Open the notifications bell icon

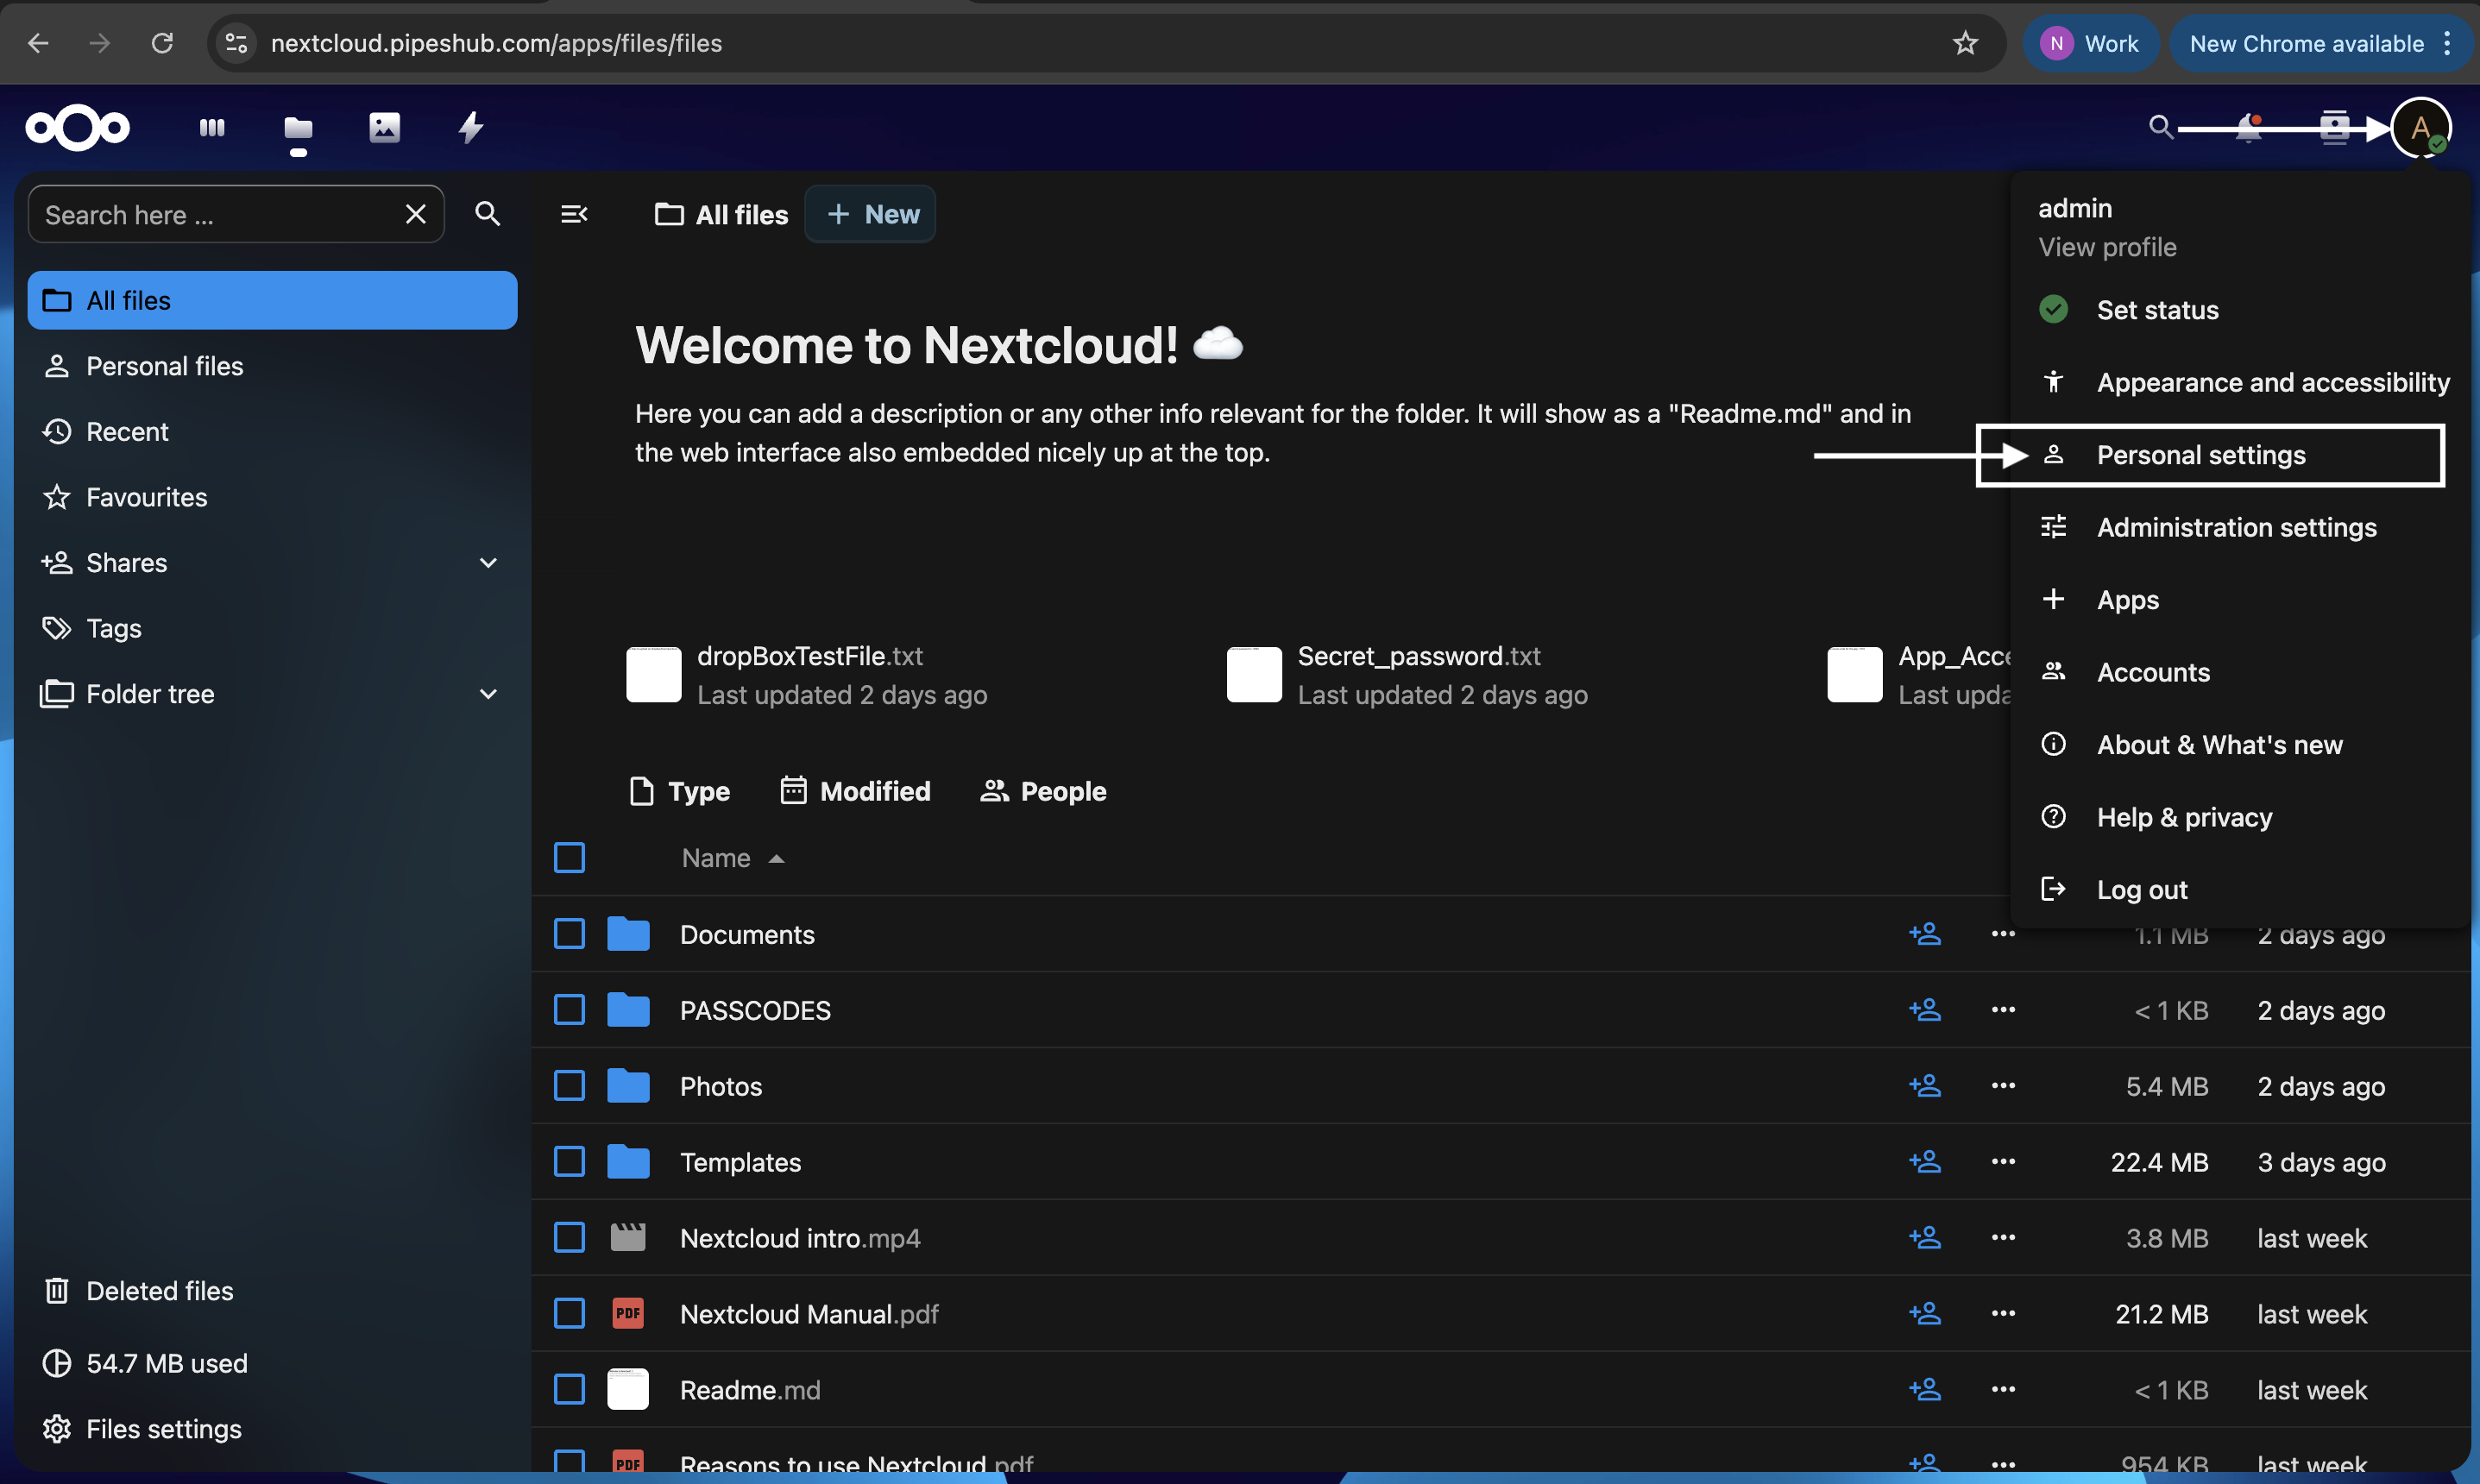click(x=2247, y=127)
